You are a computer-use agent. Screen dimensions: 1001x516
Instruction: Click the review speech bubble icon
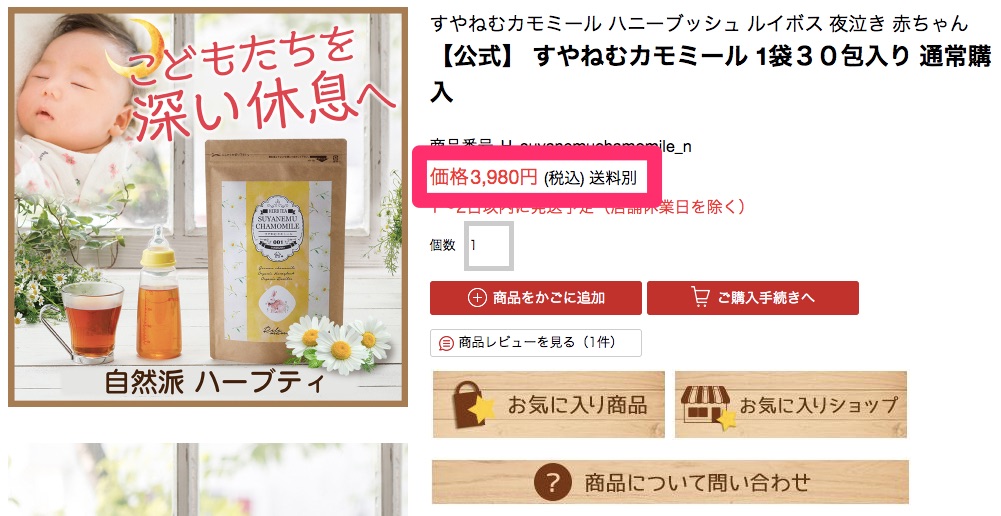(x=446, y=344)
